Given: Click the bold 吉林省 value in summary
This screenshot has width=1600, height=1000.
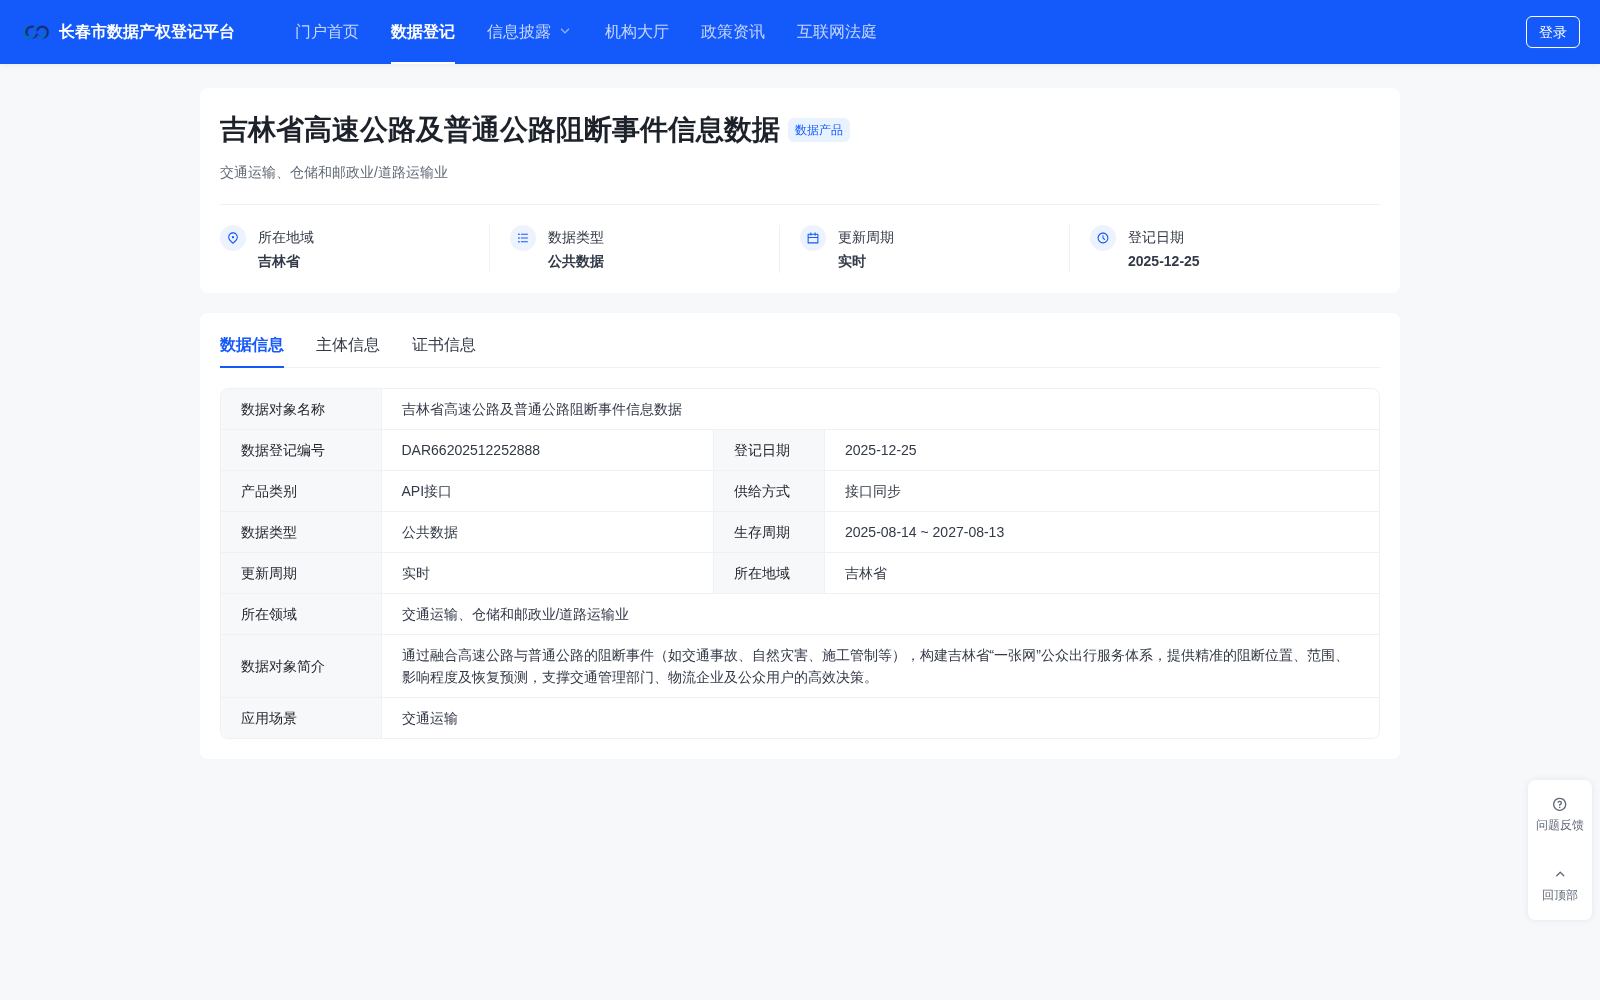Looking at the screenshot, I should click(279, 261).
